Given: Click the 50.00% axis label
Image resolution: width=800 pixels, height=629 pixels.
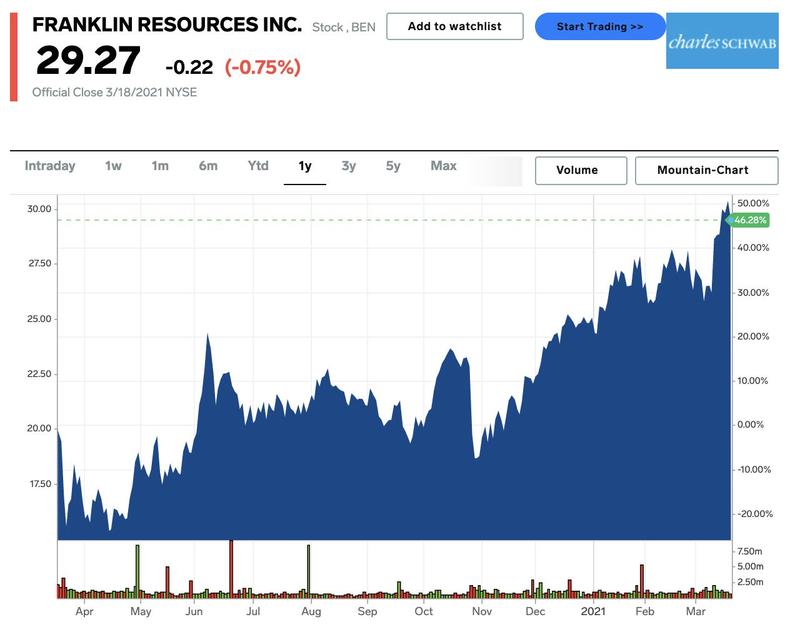Looking at the screenshot, I should 753,203.
